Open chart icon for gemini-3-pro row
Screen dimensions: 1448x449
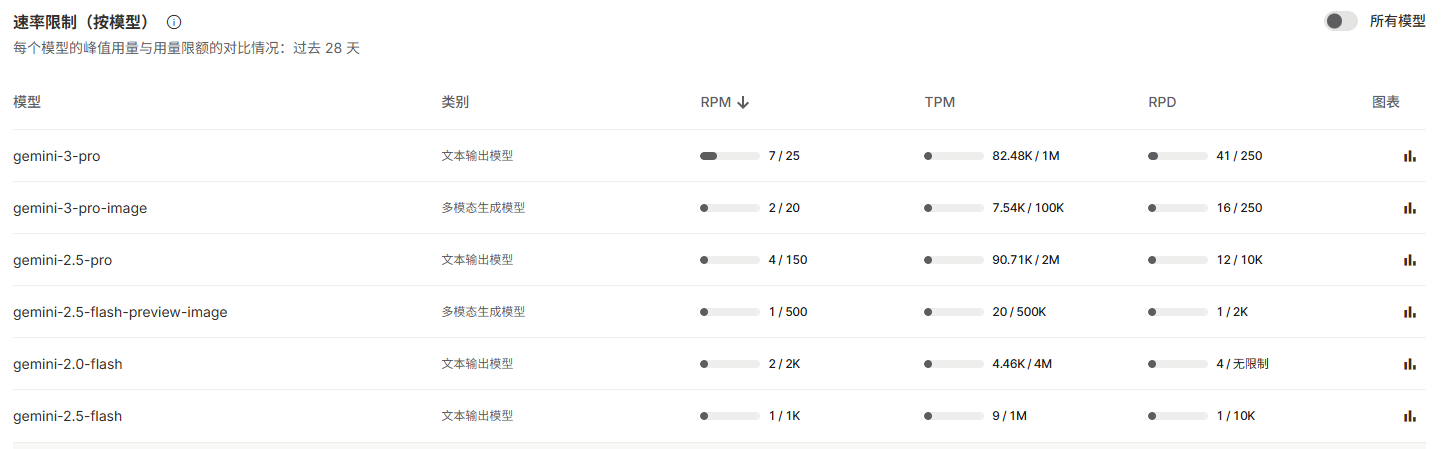pos(1410,156)
